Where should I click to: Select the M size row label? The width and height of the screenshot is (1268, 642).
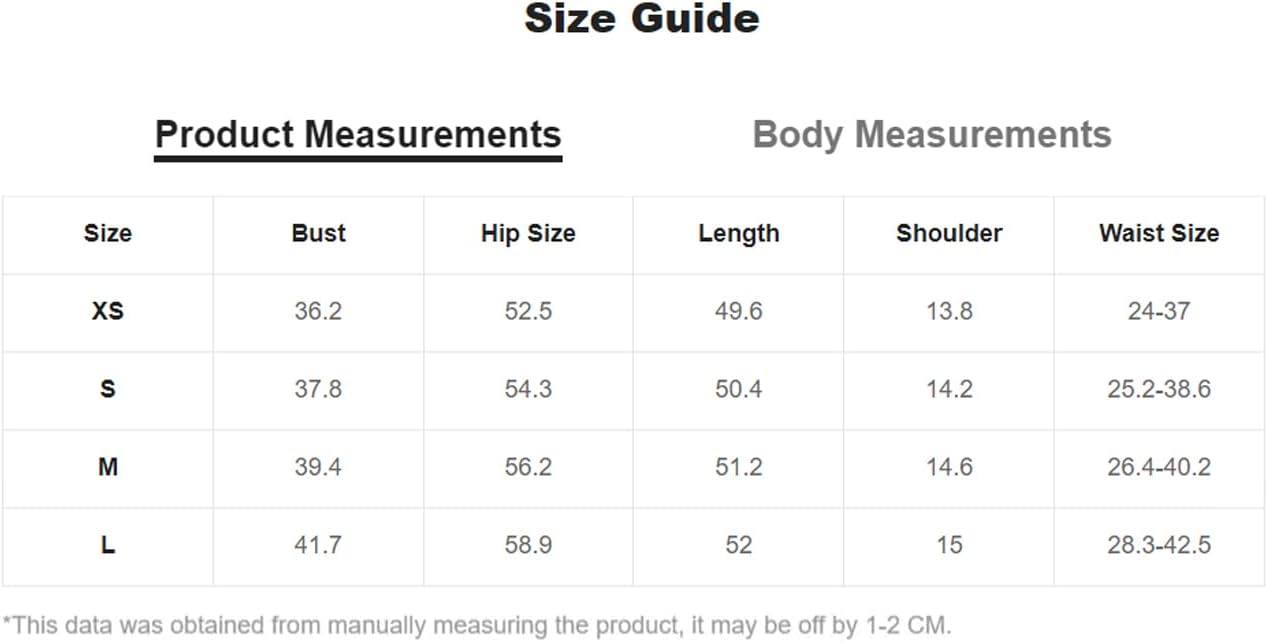click(108, 467)
